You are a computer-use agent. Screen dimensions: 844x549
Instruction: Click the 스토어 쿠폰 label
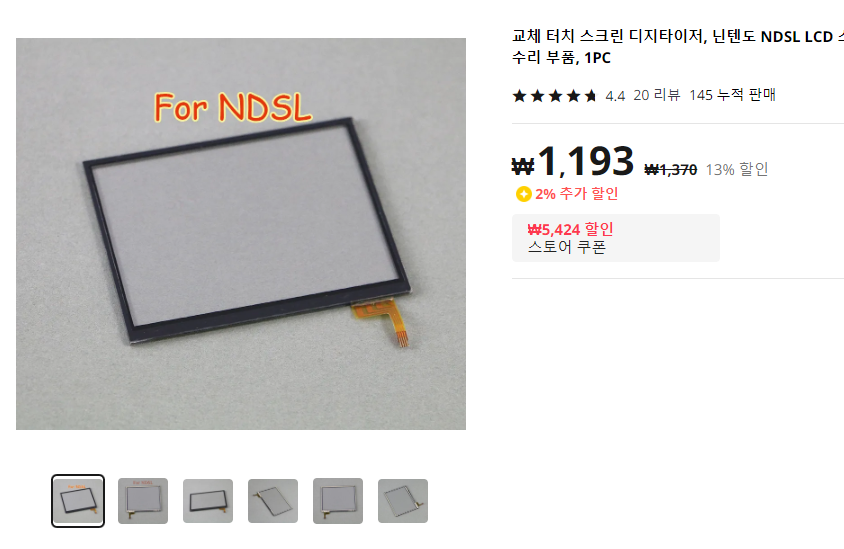pyautogui.click(x=567, y=247)
